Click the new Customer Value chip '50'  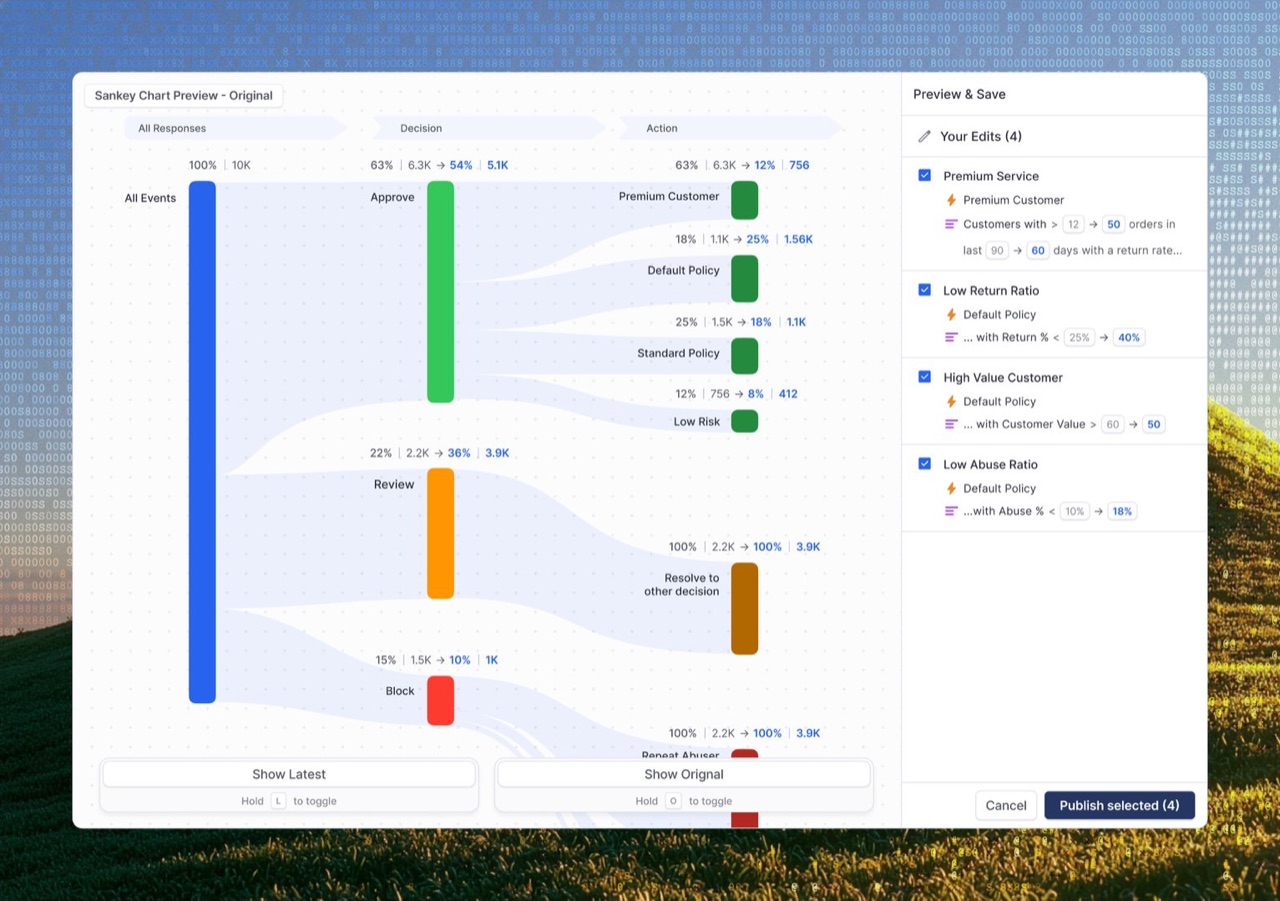click(1154, 424)
